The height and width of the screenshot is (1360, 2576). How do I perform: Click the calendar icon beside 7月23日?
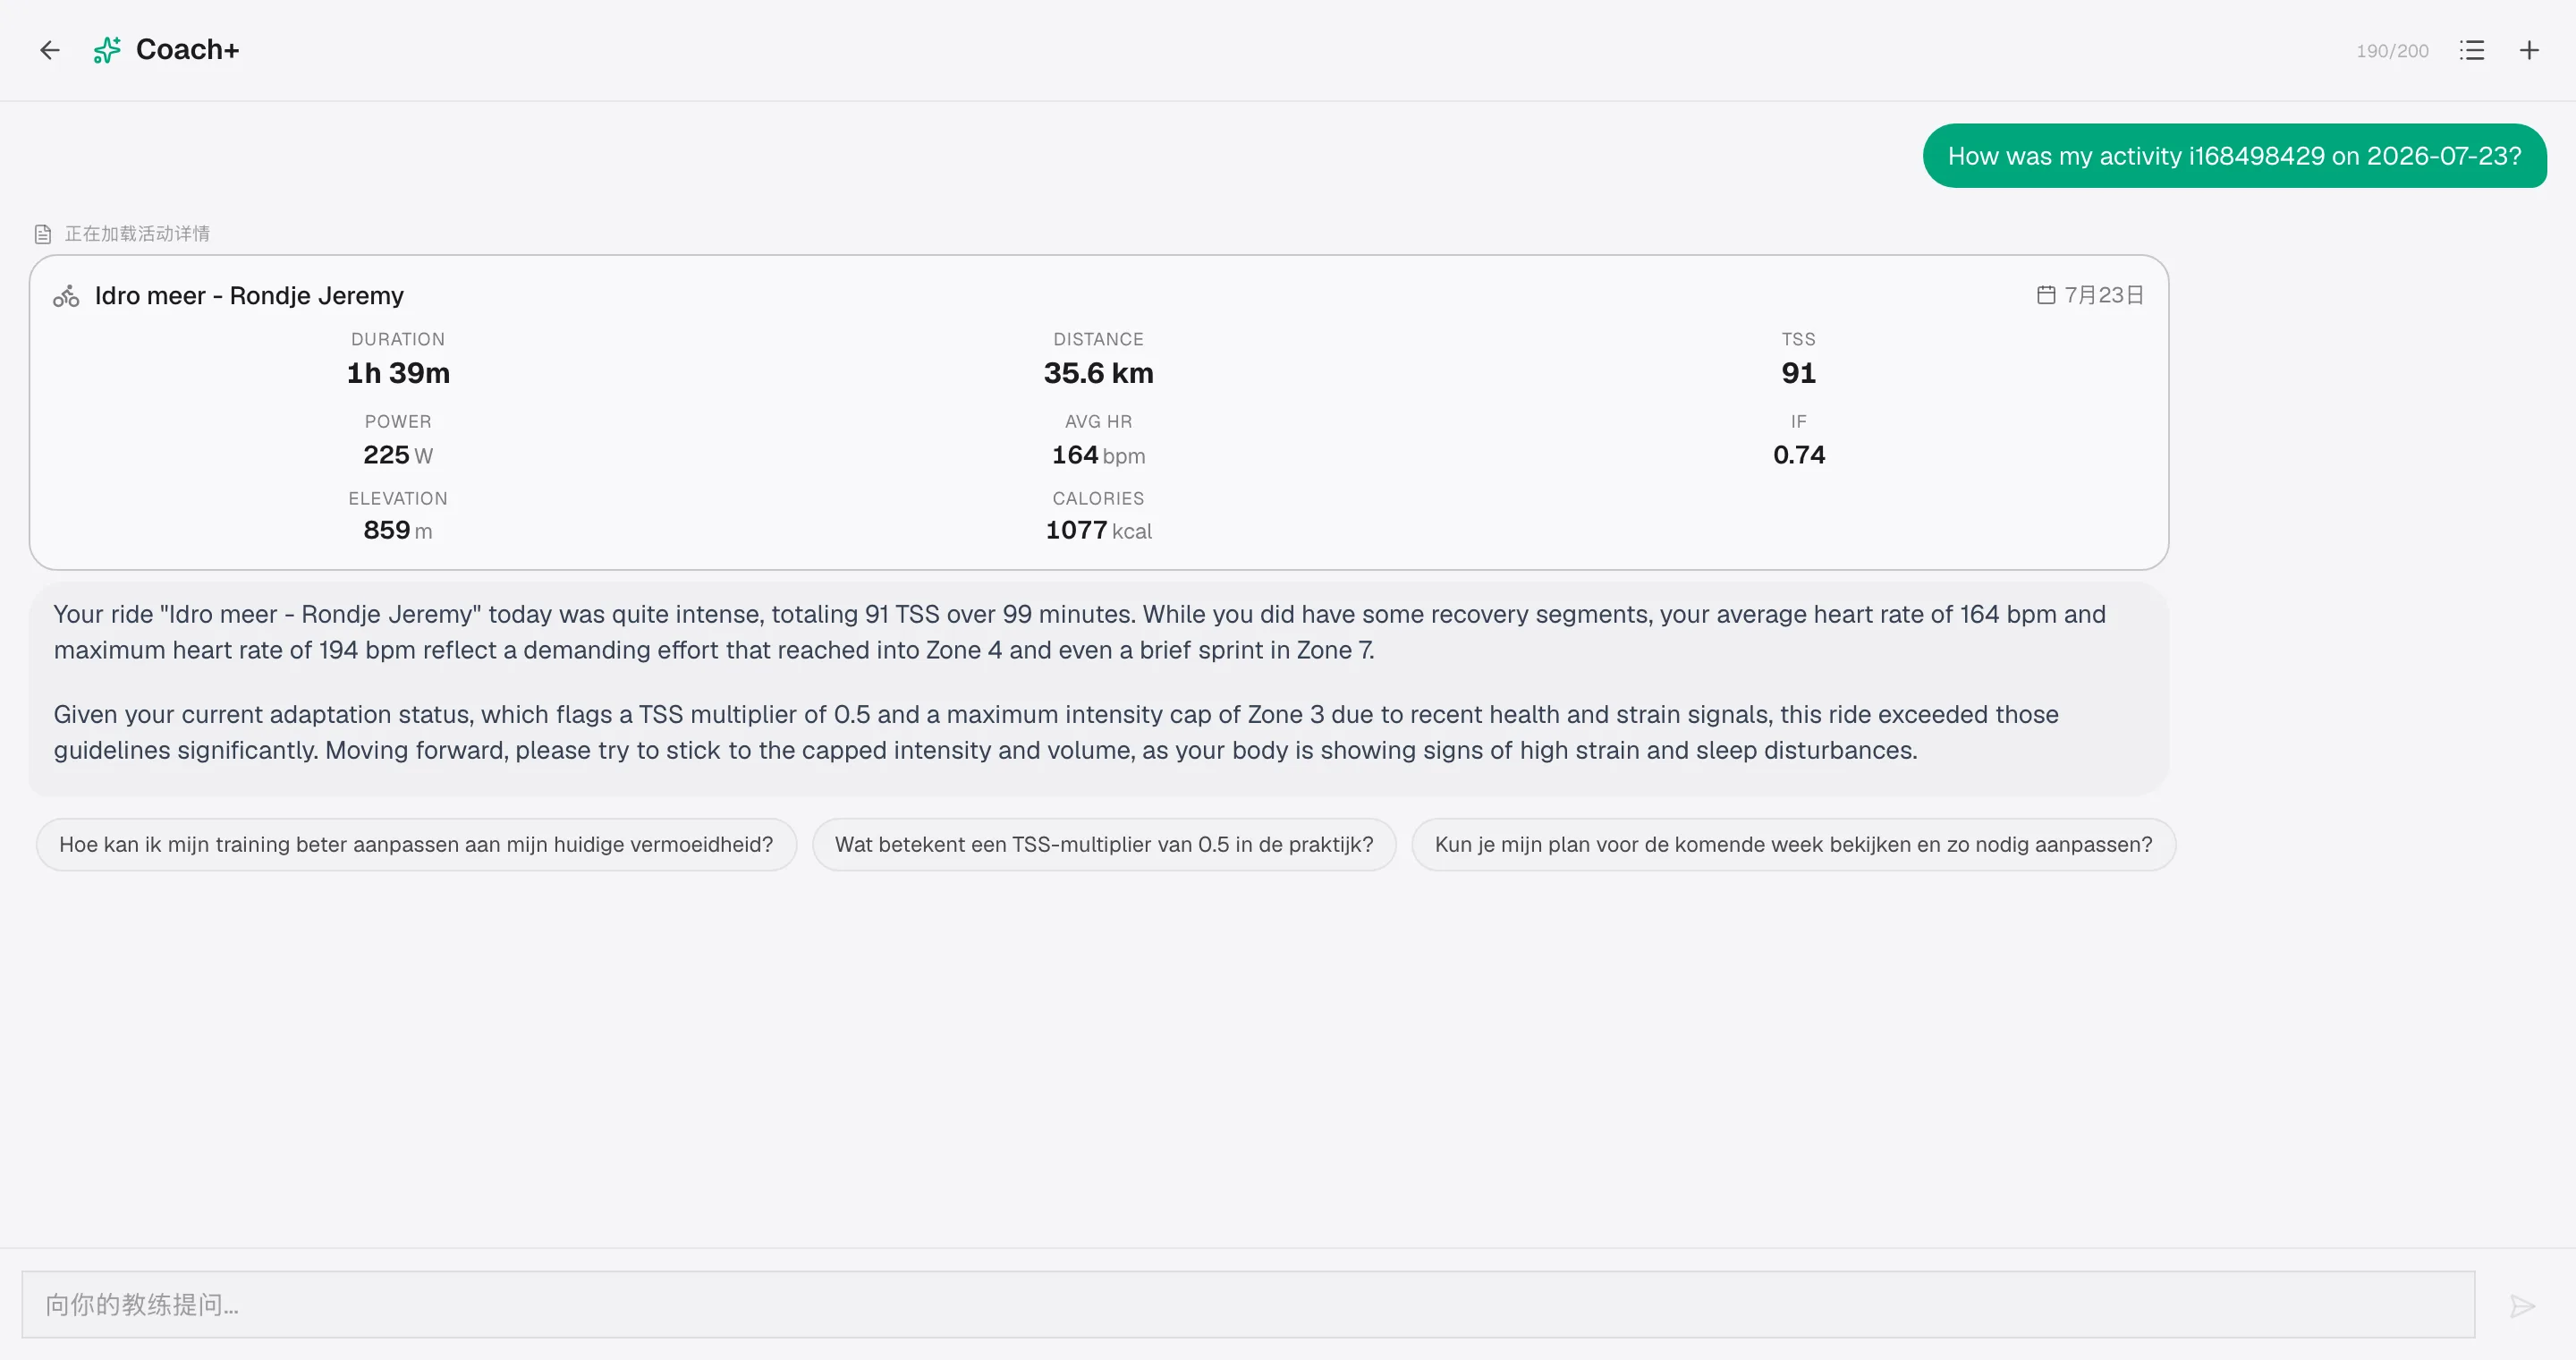coord(2046,295)
